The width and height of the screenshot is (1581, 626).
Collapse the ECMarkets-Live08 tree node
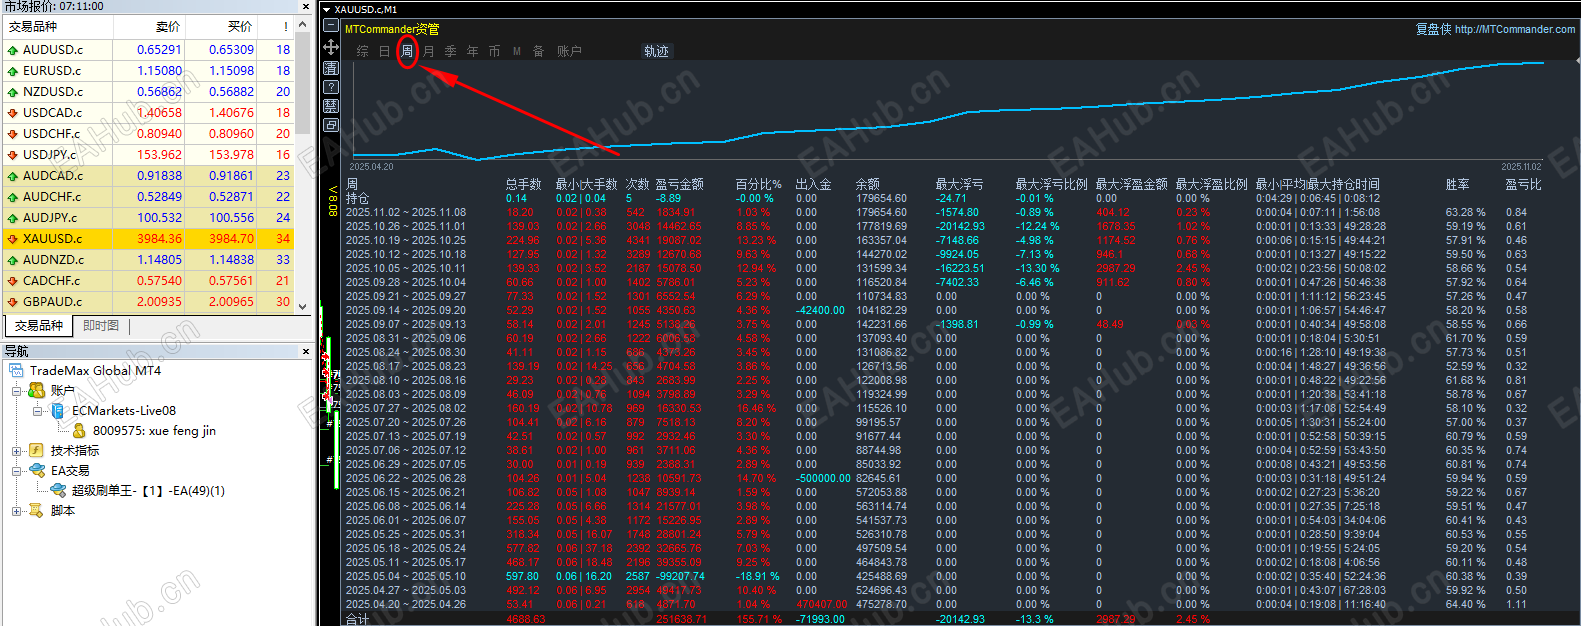38,411
